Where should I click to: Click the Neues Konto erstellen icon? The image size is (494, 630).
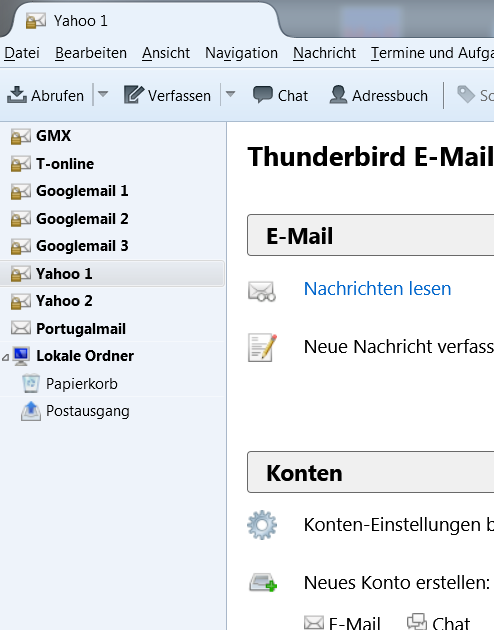pos(263,582)
